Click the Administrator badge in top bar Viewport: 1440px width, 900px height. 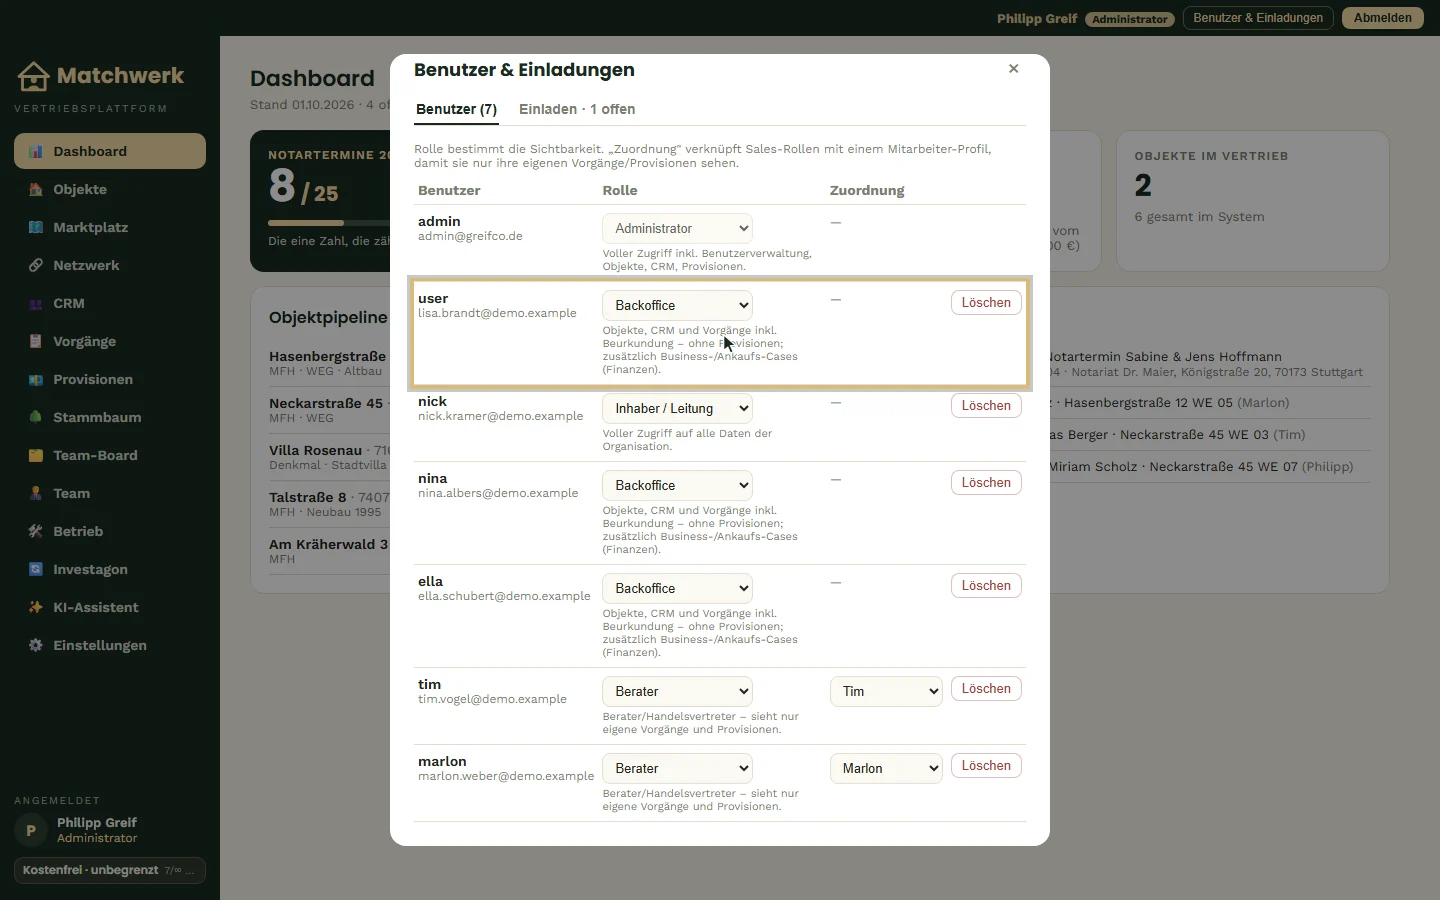pyautogui.click(x=1129, y=19)
